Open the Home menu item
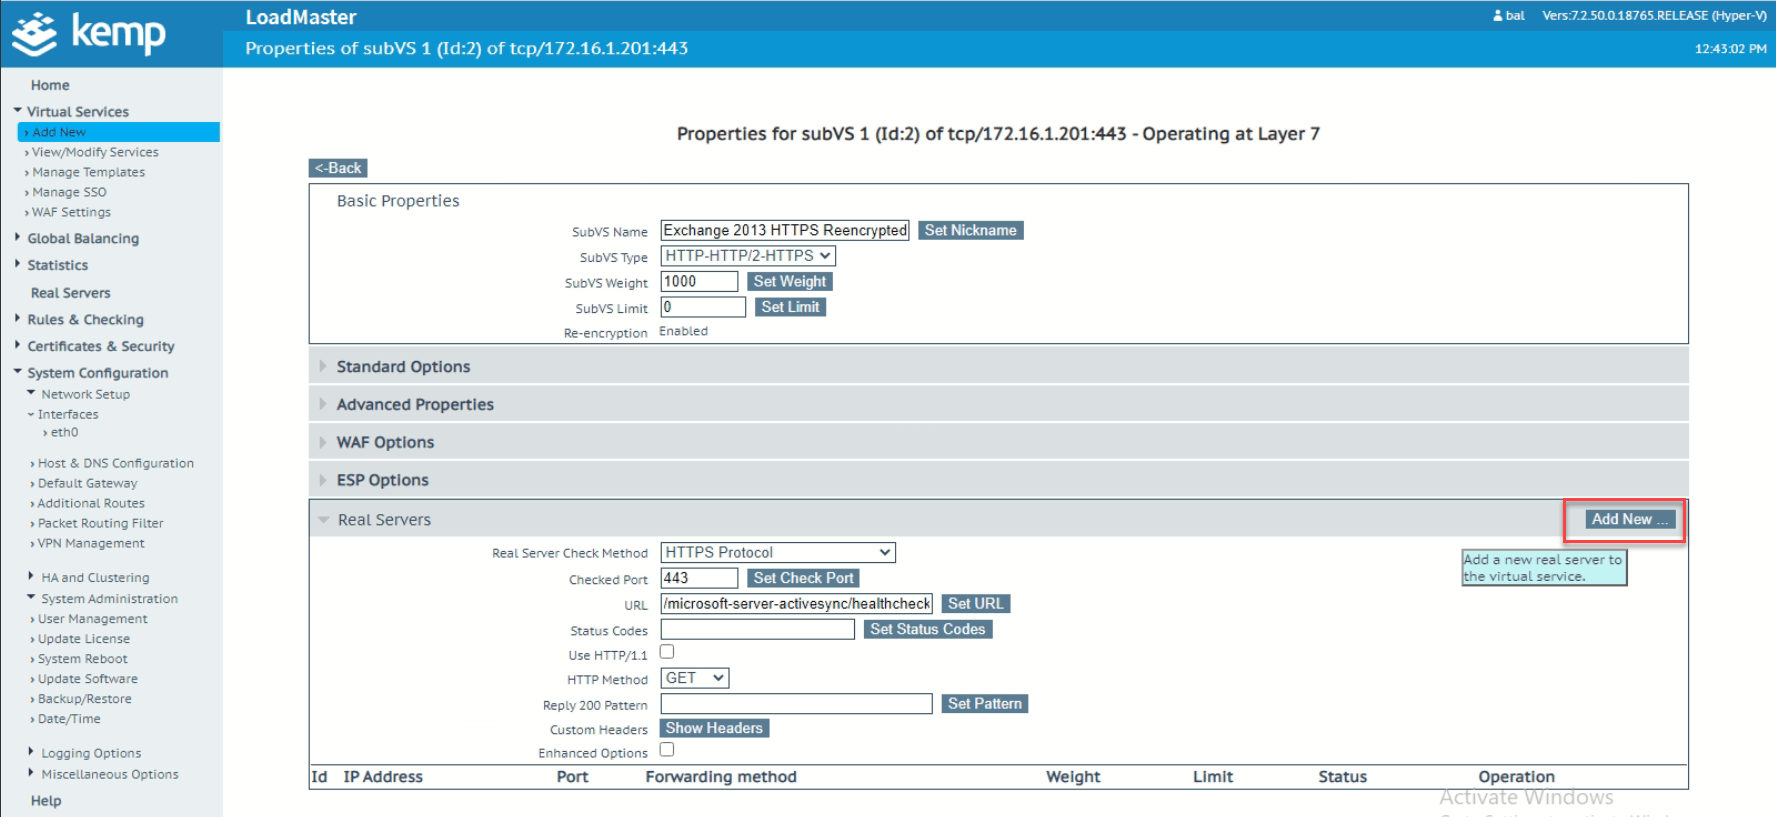 [50, 85]
